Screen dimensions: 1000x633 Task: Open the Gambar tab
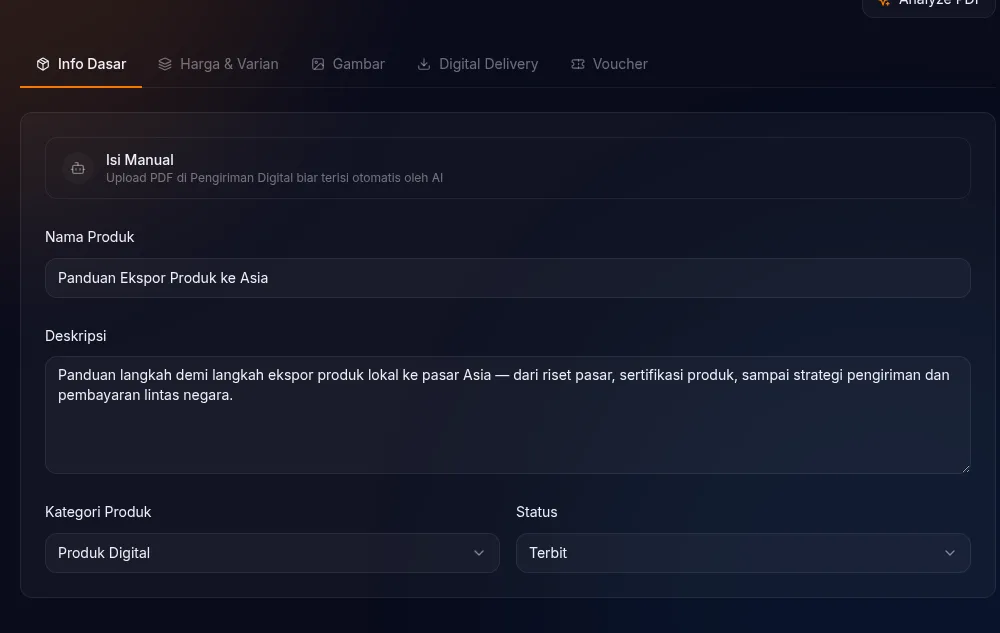(x=348, y=64)
